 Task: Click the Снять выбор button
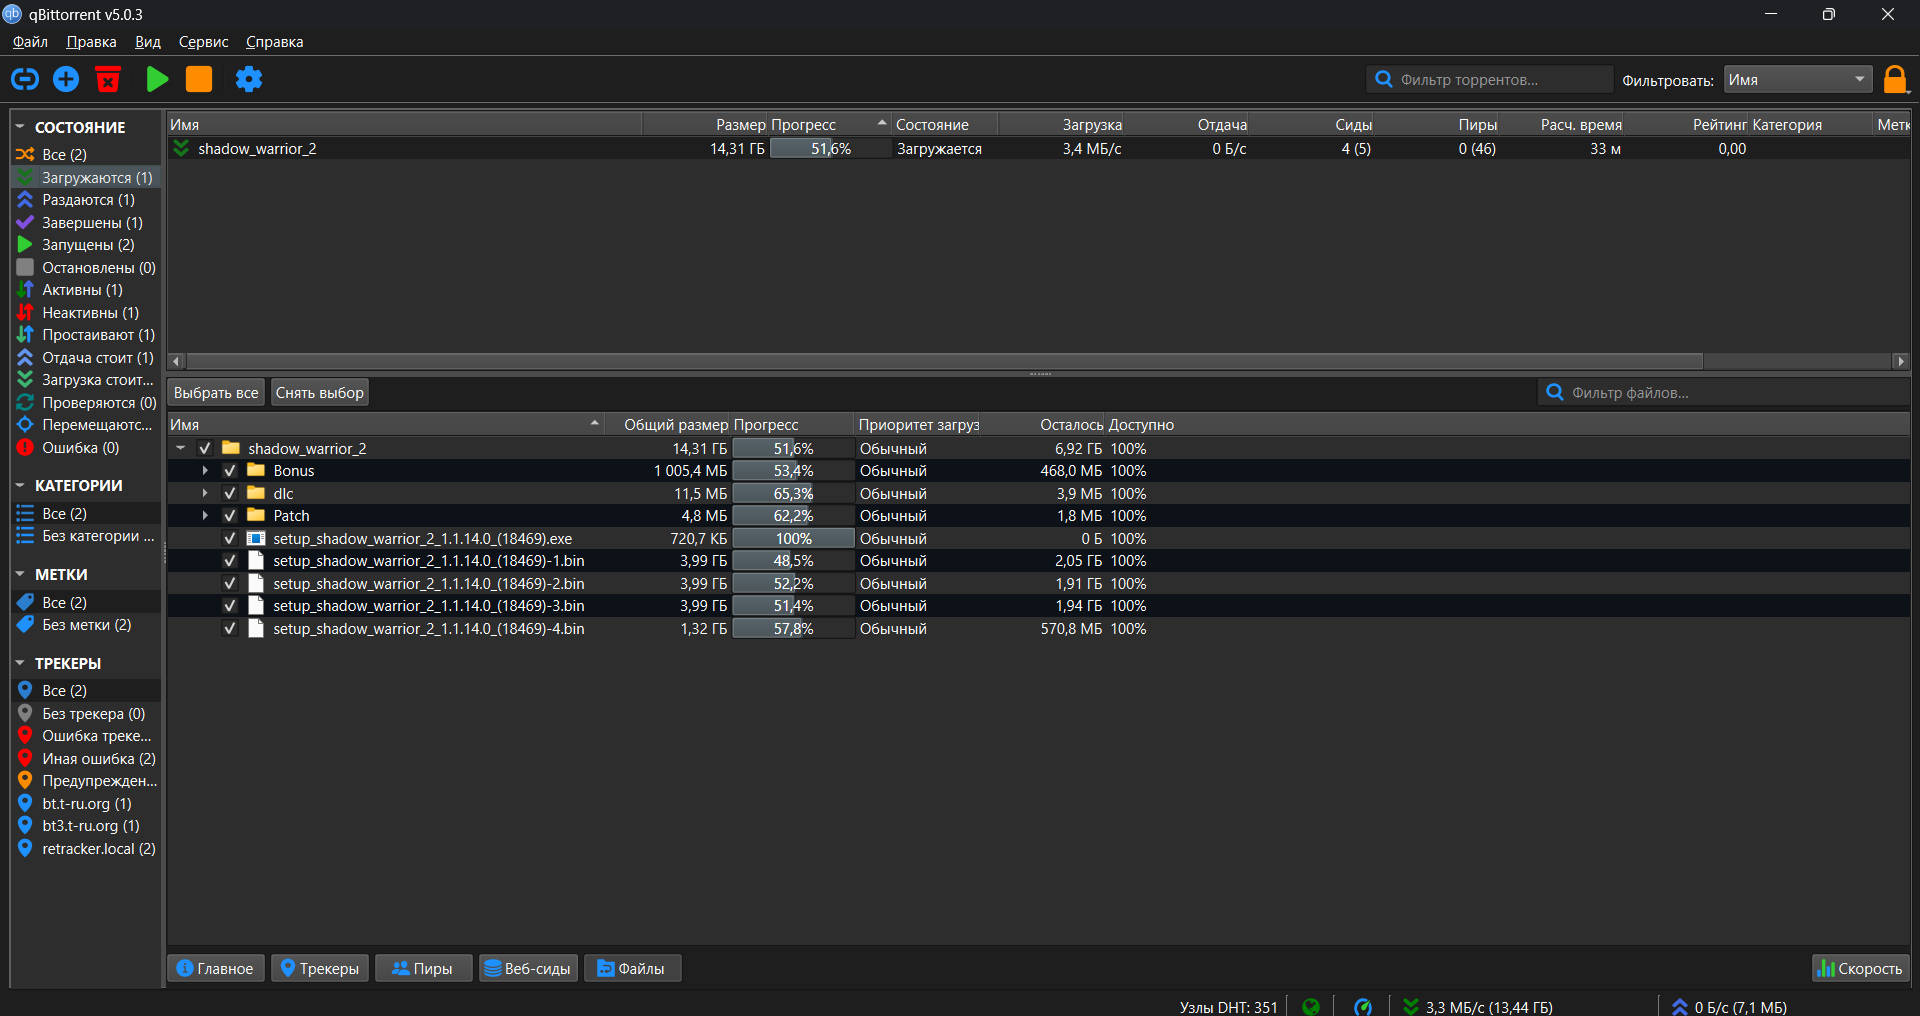pyautogui.click(x=319, y=393)
